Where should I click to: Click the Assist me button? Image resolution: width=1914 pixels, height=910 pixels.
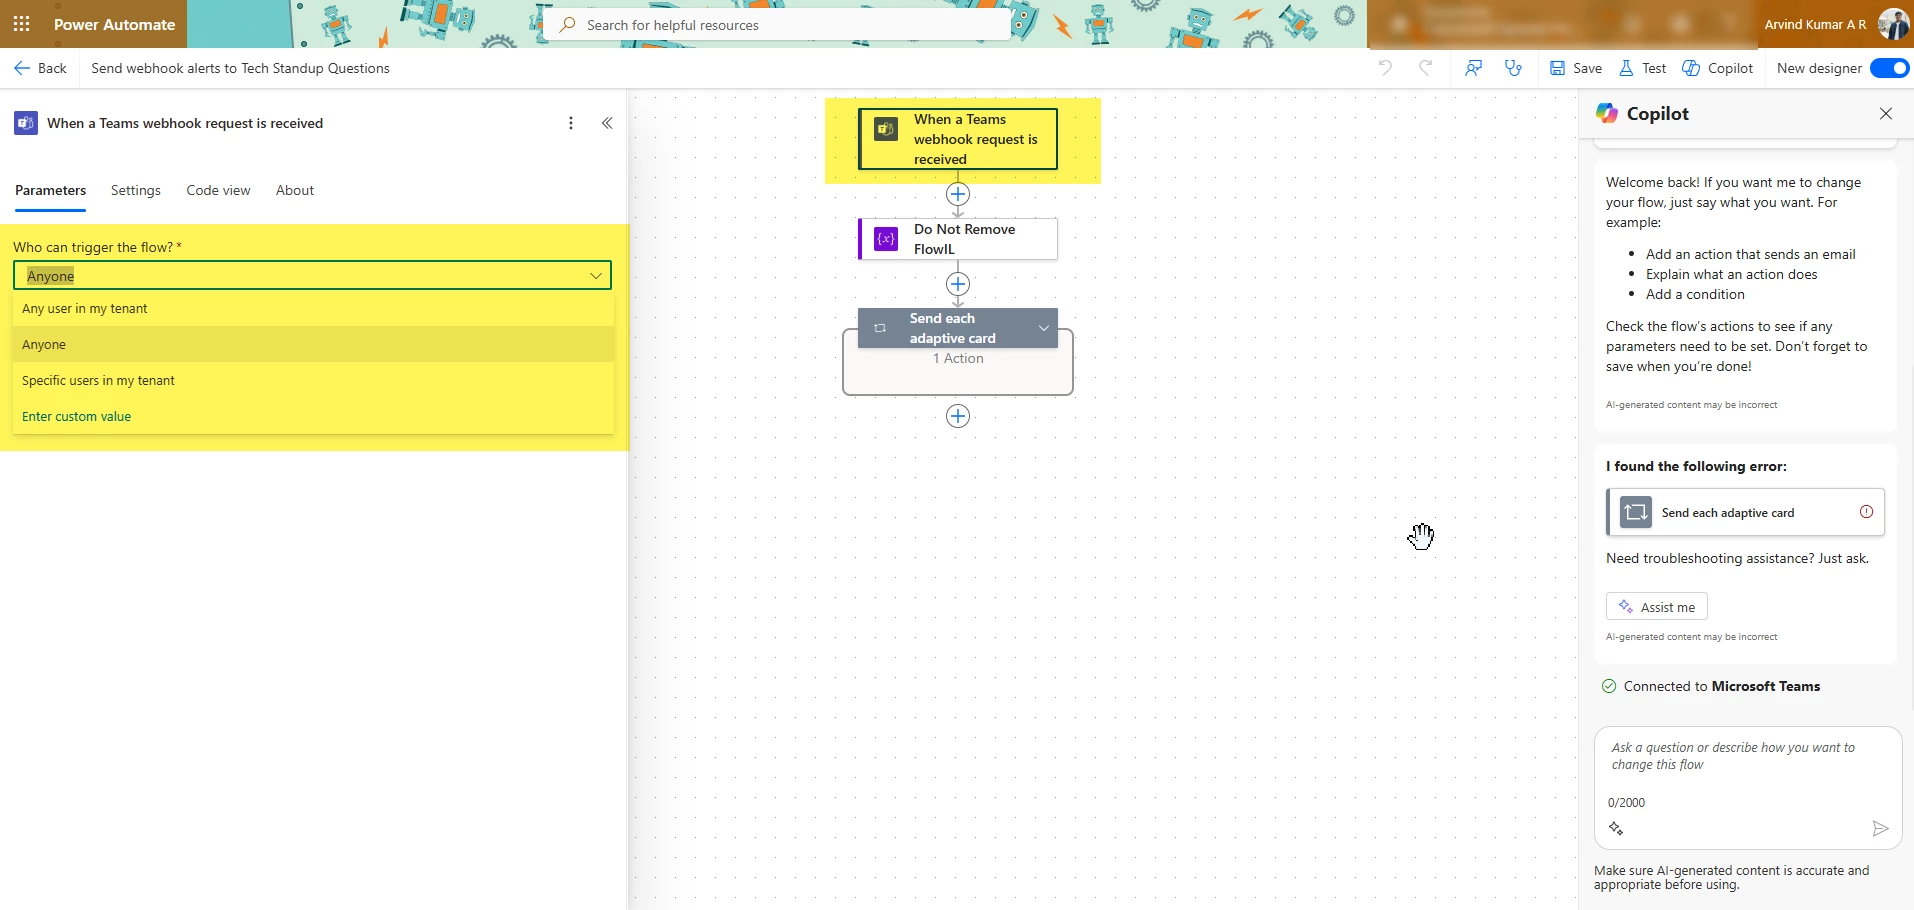1657,607
